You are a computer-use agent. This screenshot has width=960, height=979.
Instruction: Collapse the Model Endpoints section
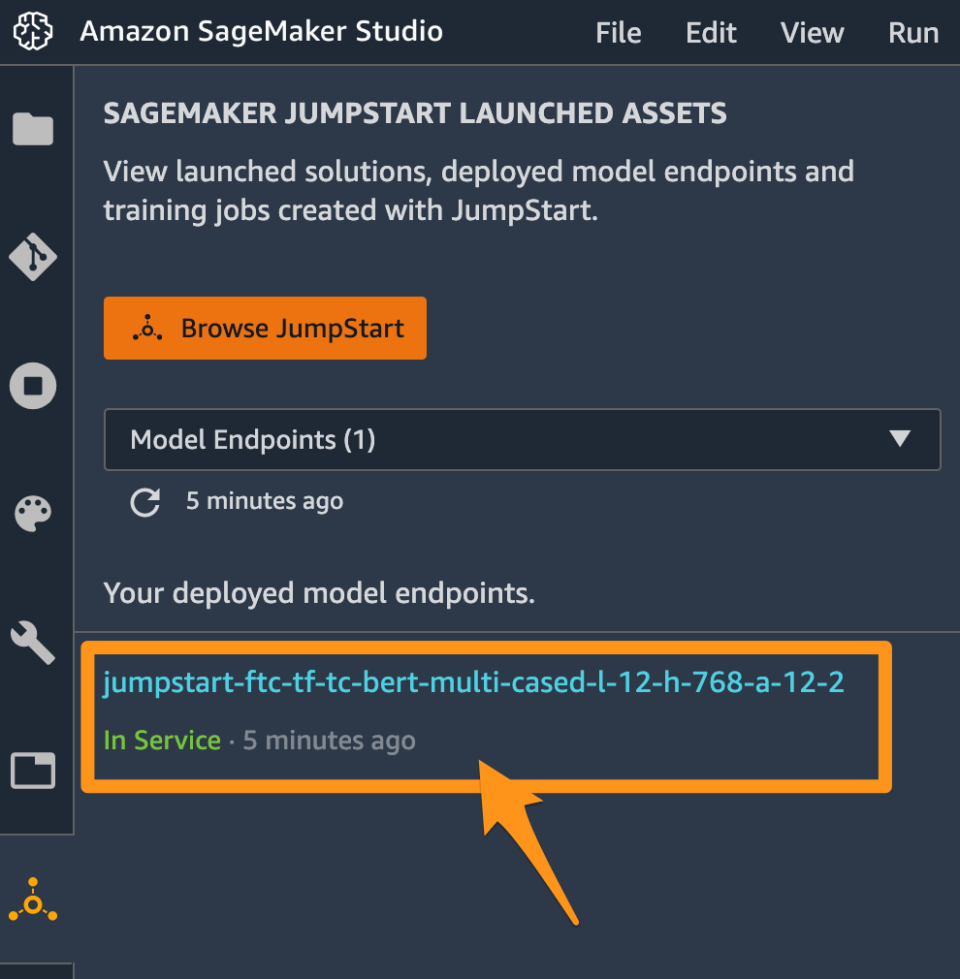click(x=899, y=439)
